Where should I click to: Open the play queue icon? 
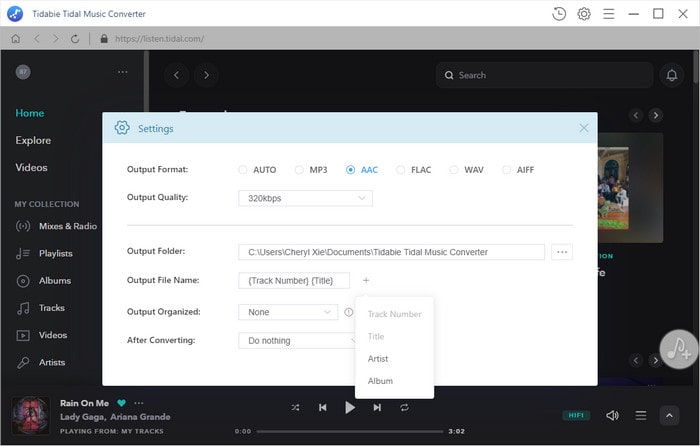tap(641, 416)
